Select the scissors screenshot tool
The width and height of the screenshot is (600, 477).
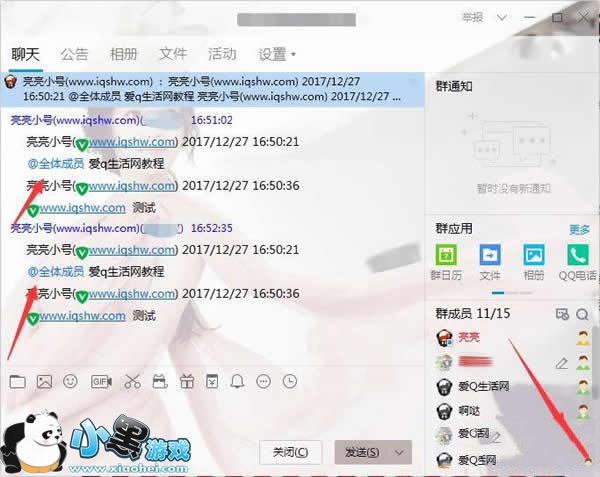132,381
